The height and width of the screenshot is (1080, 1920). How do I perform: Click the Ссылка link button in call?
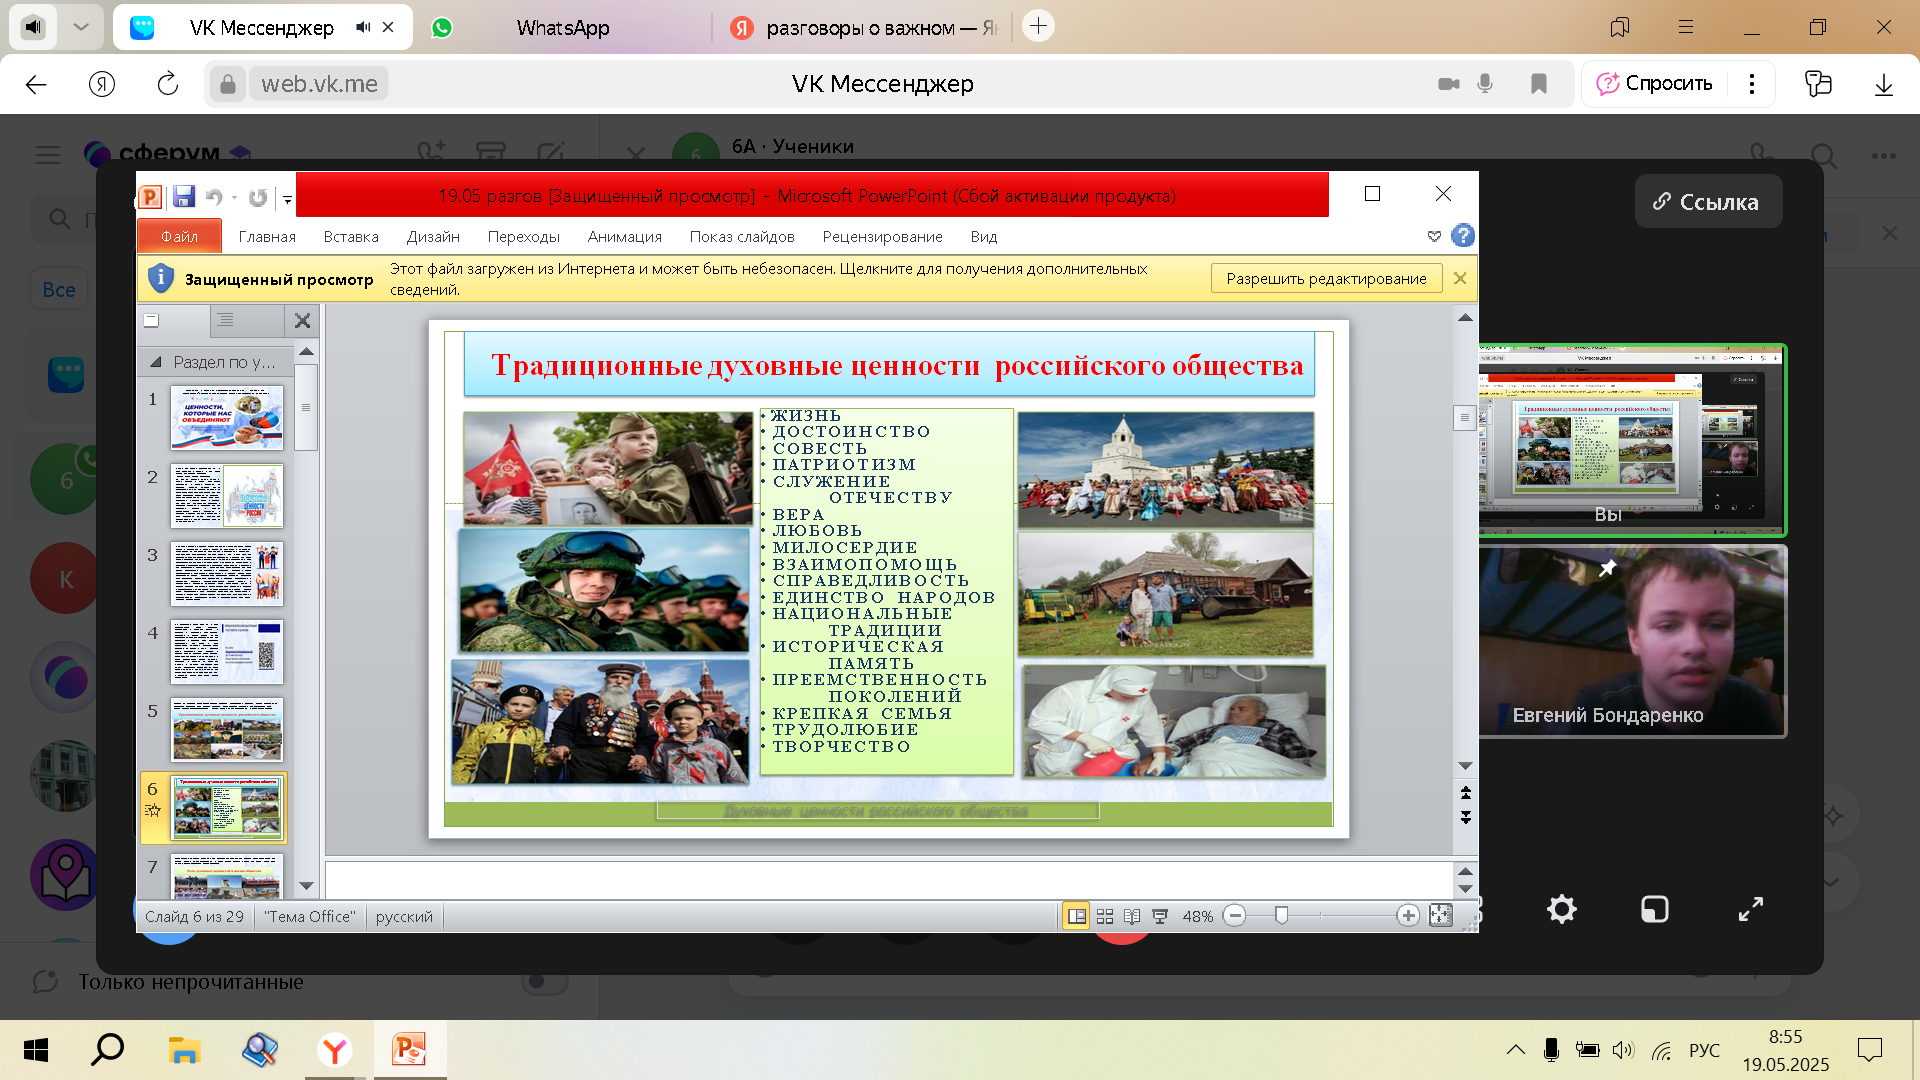coord(1708,202)
